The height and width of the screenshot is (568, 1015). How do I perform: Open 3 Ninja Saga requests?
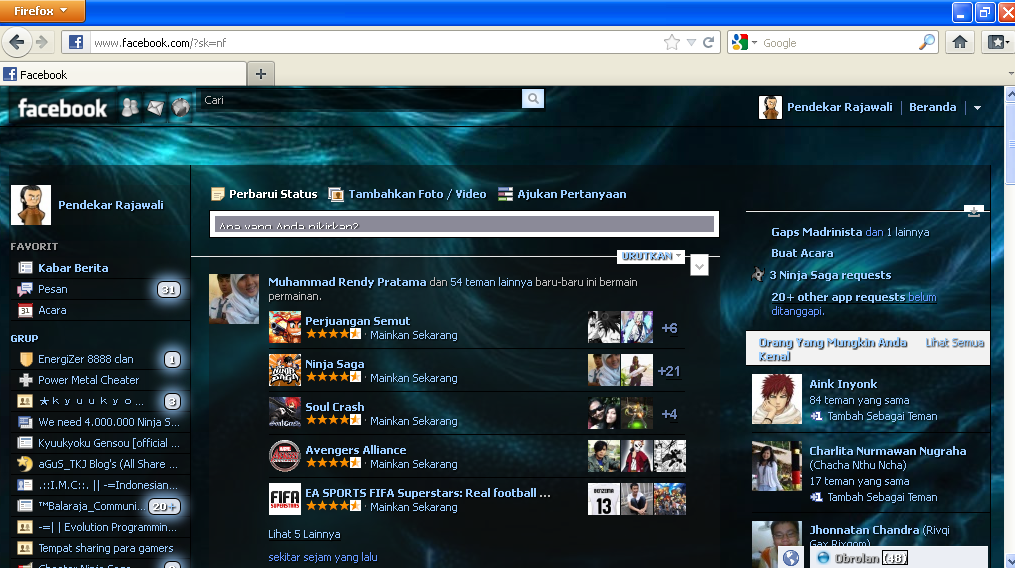[830, 275]
